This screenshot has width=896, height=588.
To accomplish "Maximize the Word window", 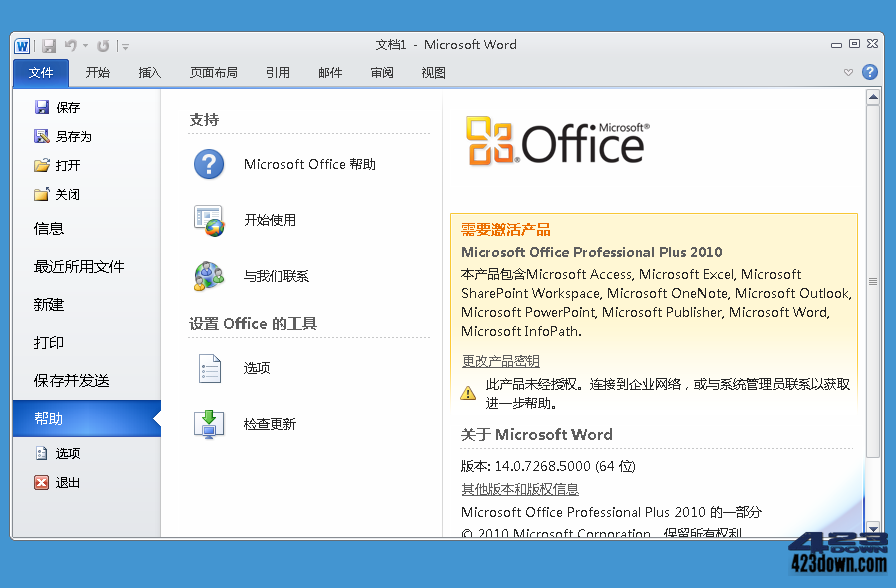I will coord(854,44).
